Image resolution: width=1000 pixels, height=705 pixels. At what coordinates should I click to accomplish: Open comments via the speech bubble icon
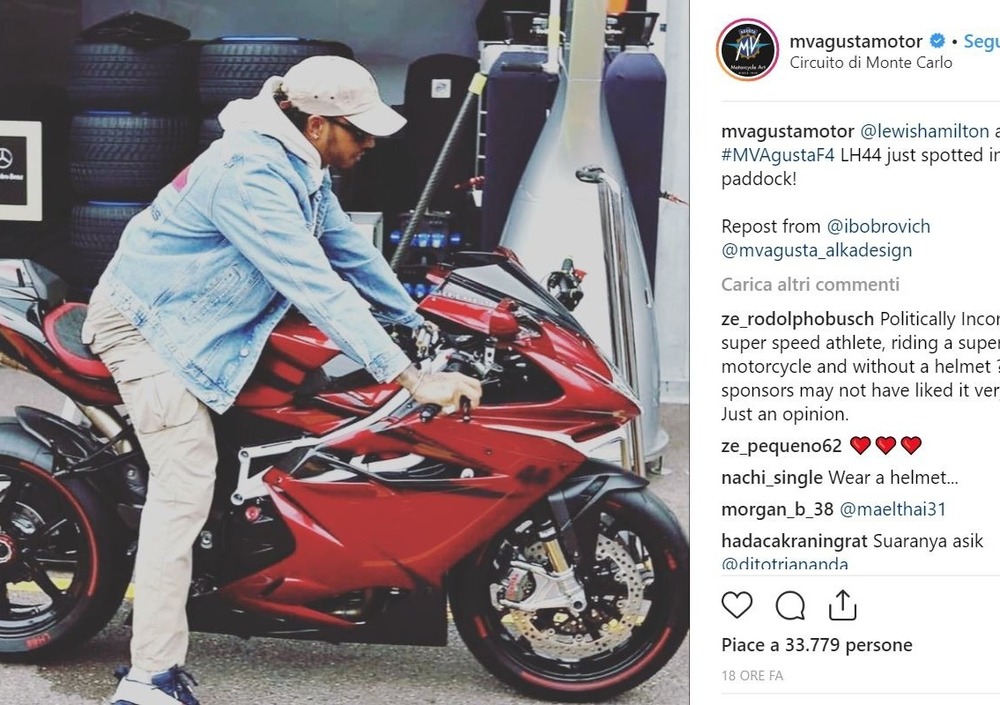(790, 605)
